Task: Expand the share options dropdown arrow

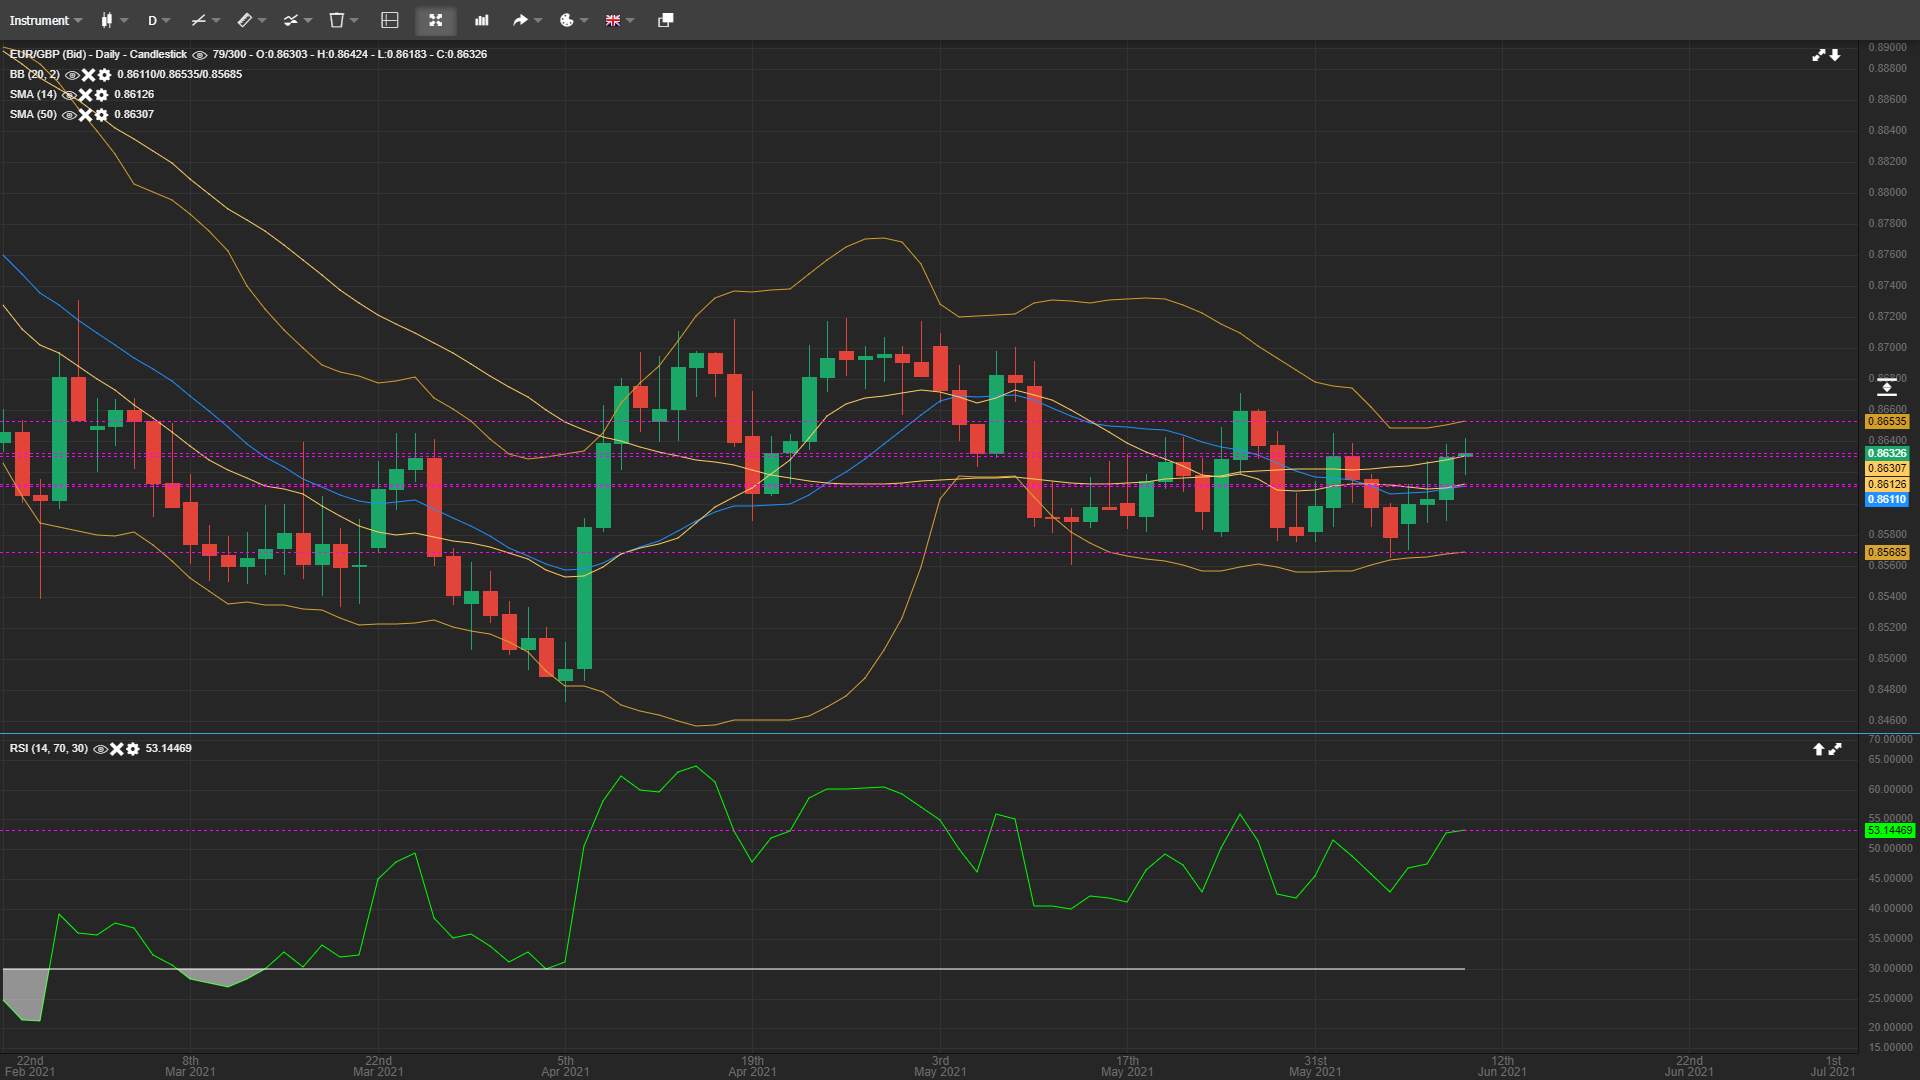Action: pos(538,20)
